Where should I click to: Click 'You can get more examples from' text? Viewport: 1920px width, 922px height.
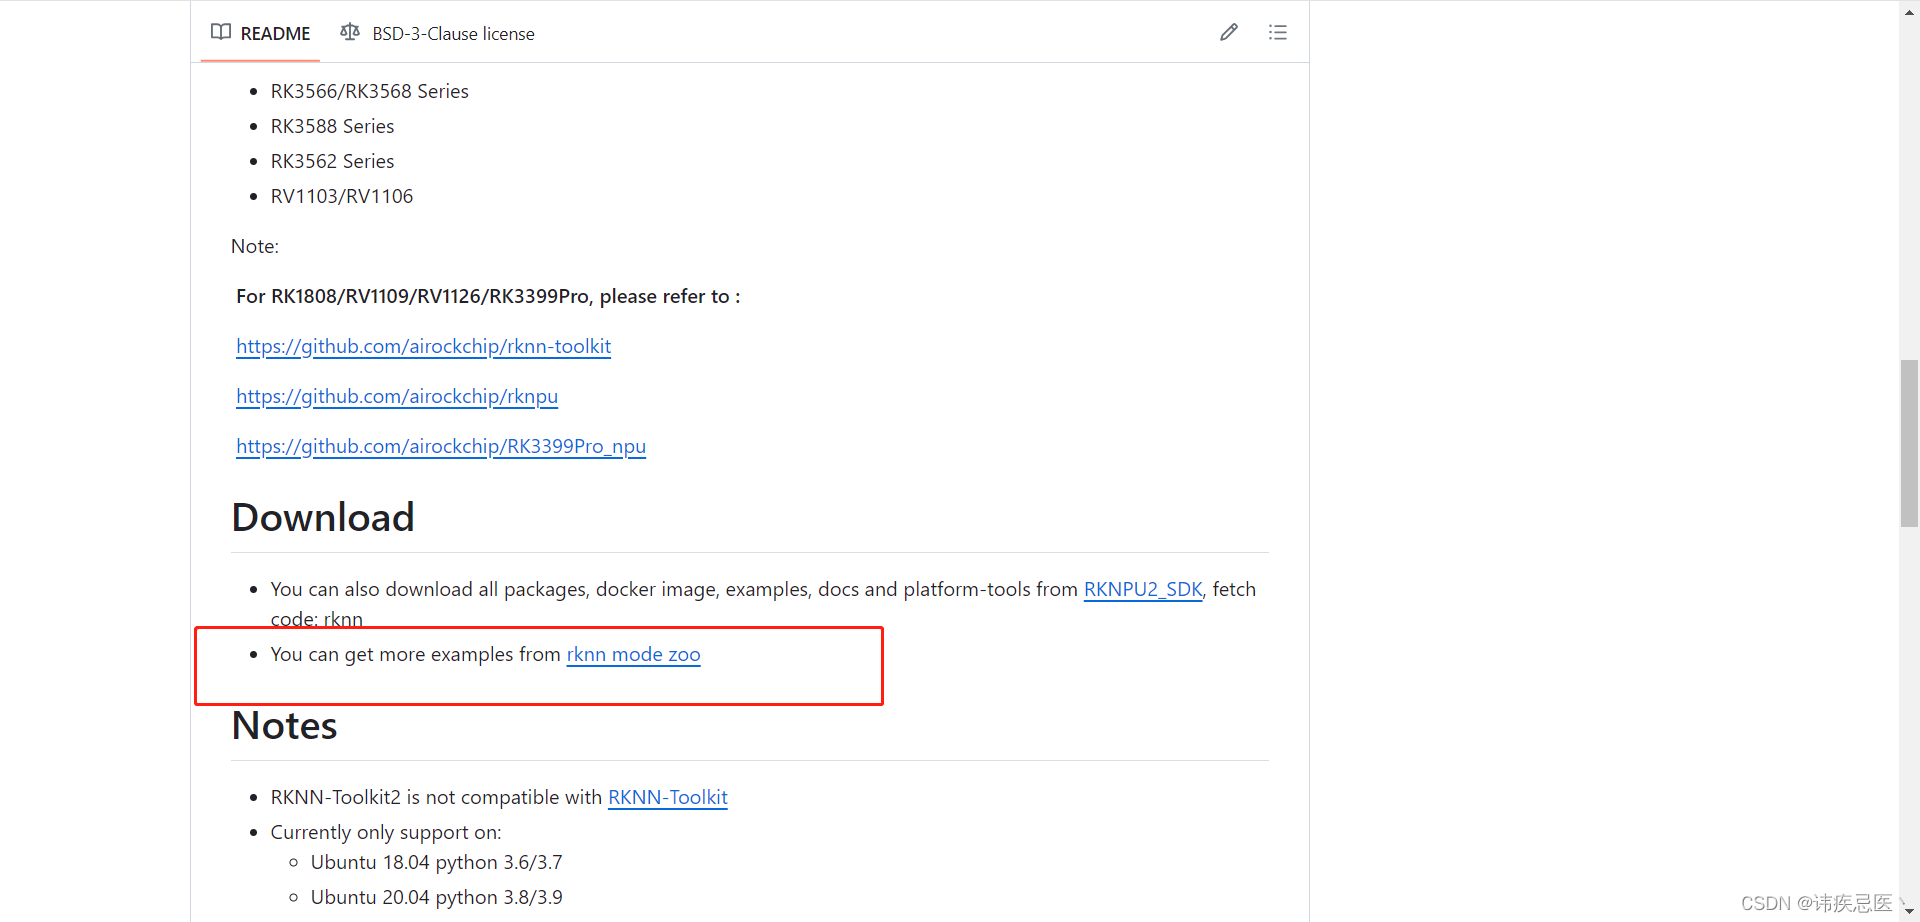coord(415,654)
